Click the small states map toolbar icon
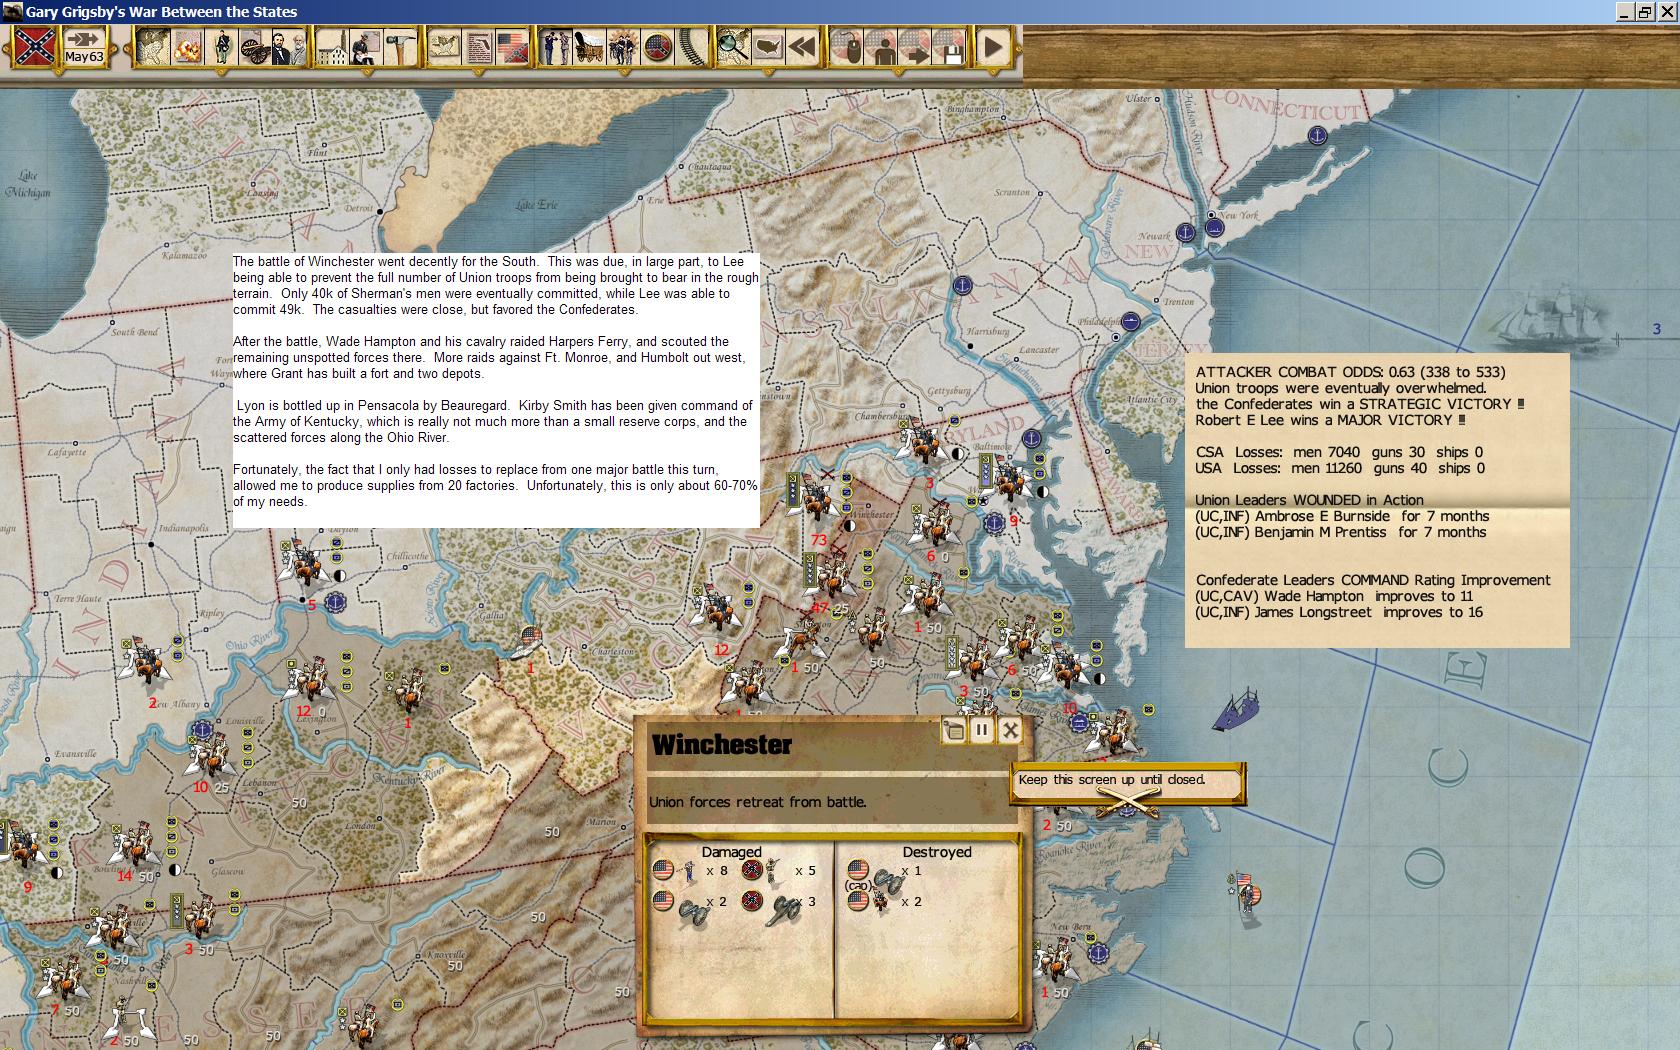1680x1050 pixels. pos(445,46)
